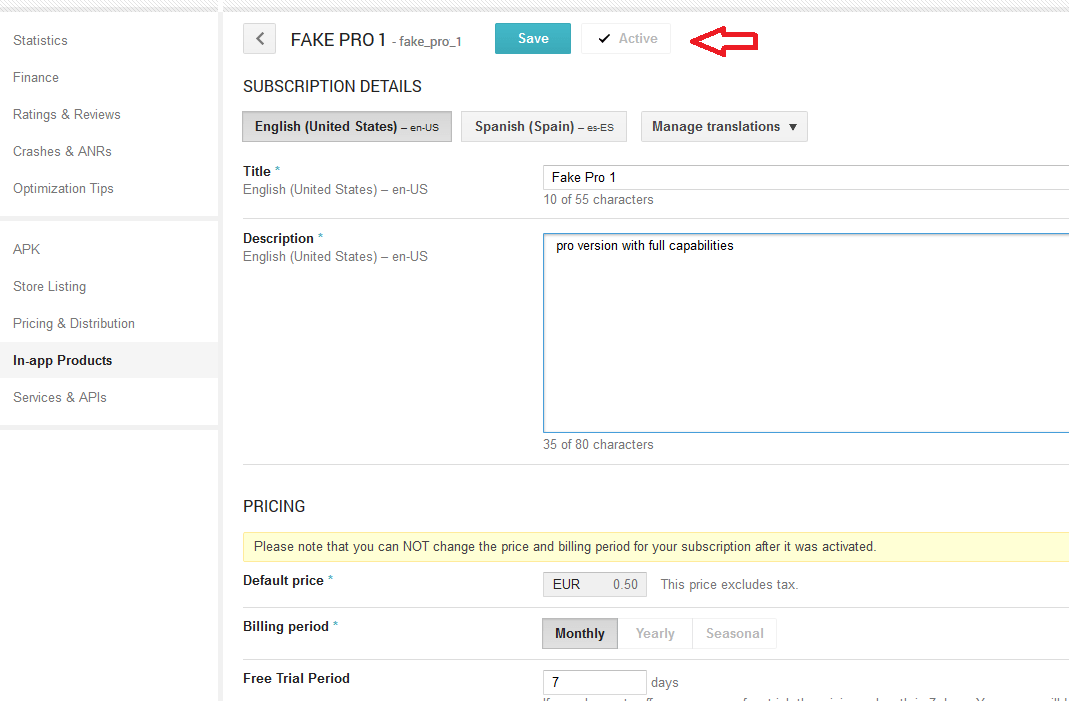Open Crashes & ANRs section
The height and width of the screenshot is (701, 1069).
point(62,151)
